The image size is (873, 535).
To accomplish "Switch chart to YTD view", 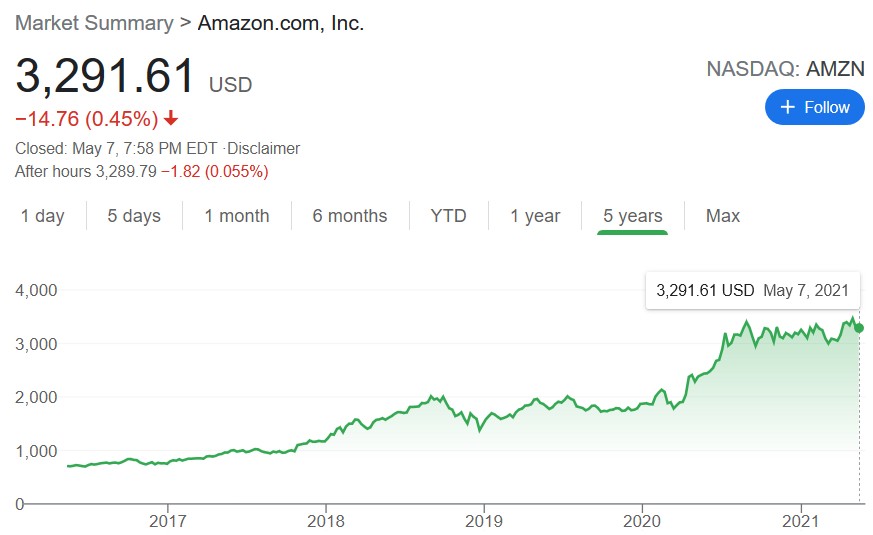I will coord(449,216).
